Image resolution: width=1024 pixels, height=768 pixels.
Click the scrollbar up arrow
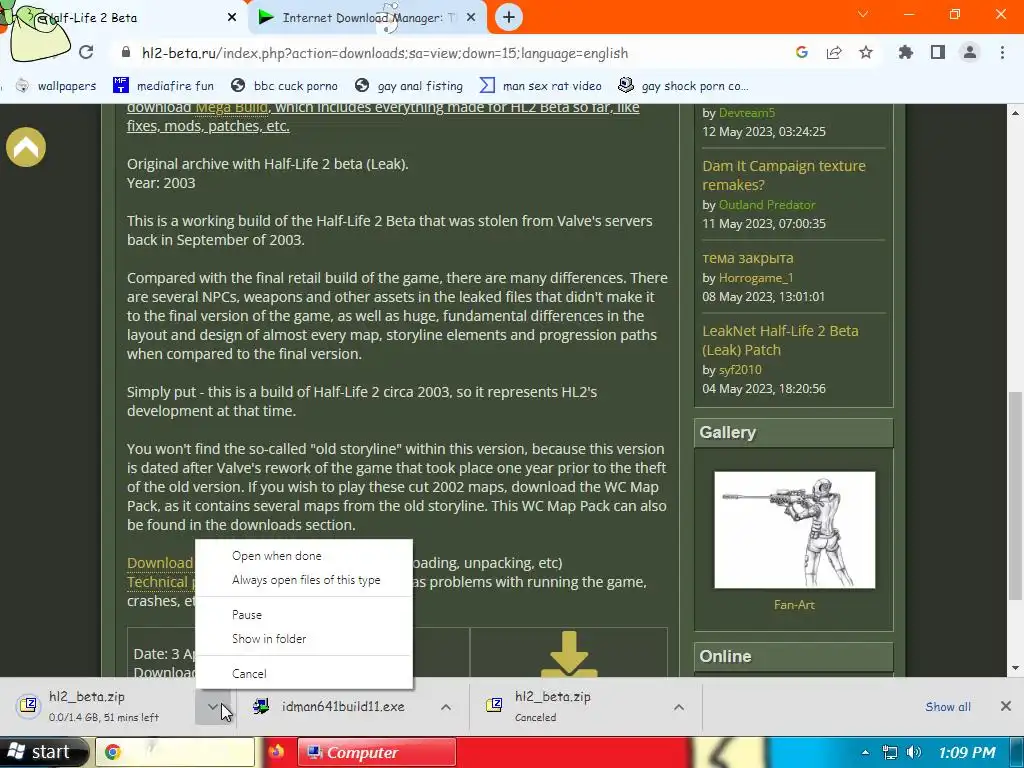(1015, 112)
